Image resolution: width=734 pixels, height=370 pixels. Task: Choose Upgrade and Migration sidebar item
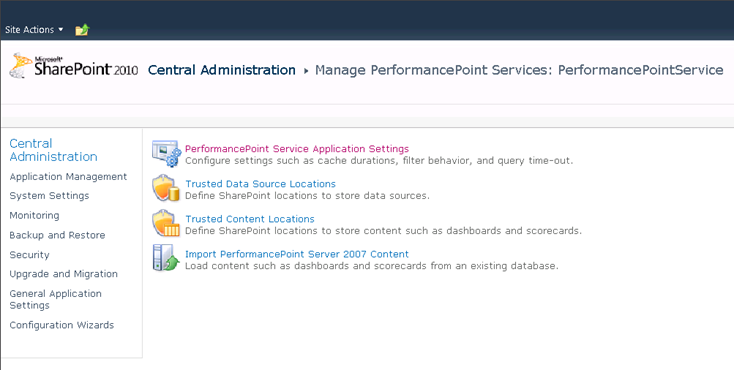63,274
